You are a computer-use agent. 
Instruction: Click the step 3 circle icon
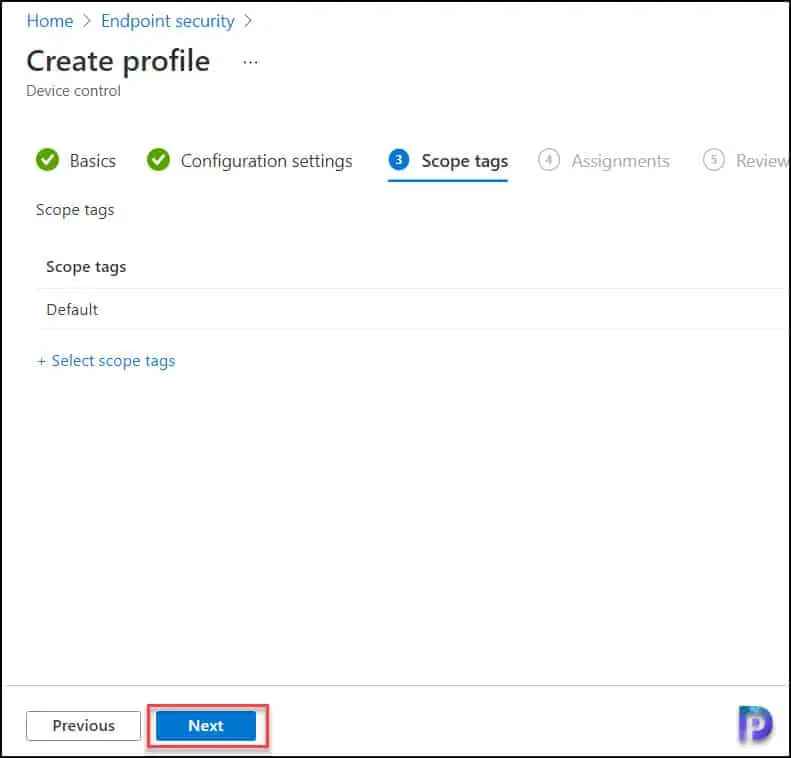(399, 160)
